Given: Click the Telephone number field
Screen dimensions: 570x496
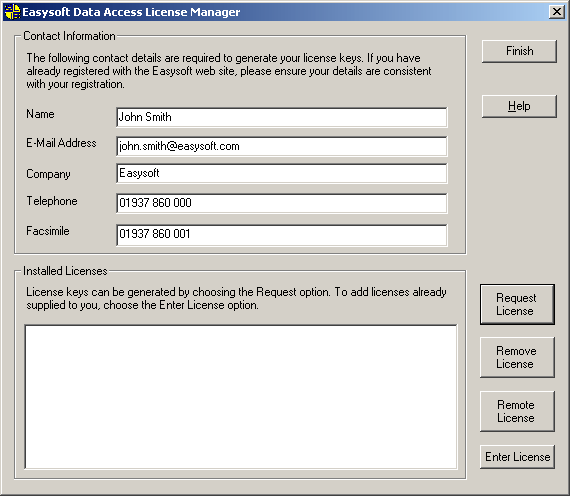Looking at the screenshot, I should (282, 203).
